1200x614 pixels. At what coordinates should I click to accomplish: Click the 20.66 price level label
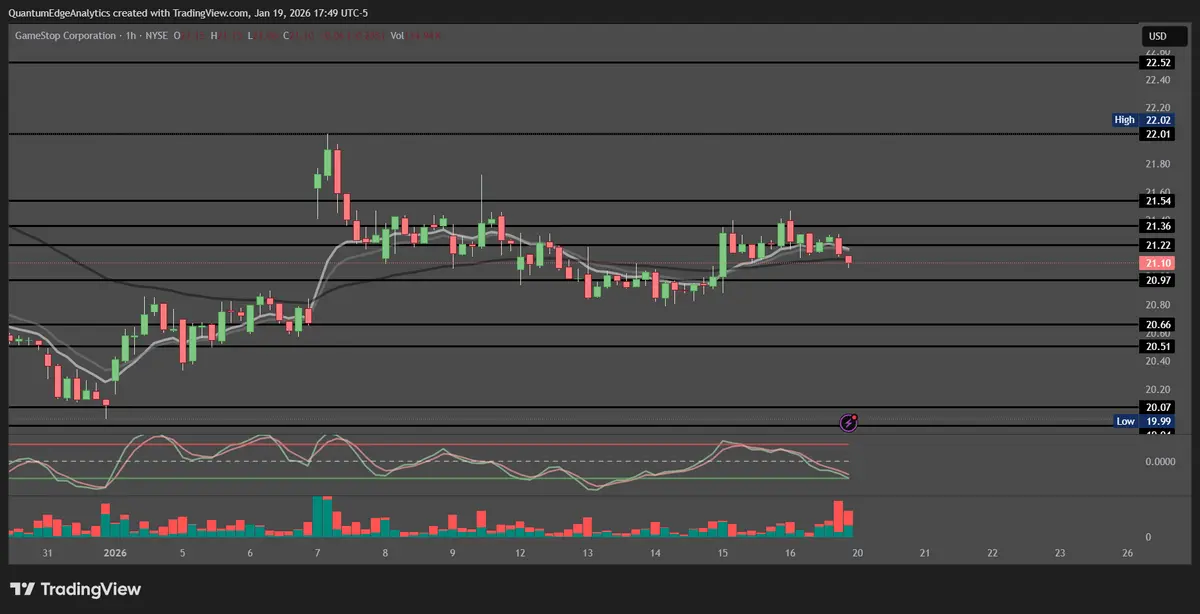[x=1157, y=324]
